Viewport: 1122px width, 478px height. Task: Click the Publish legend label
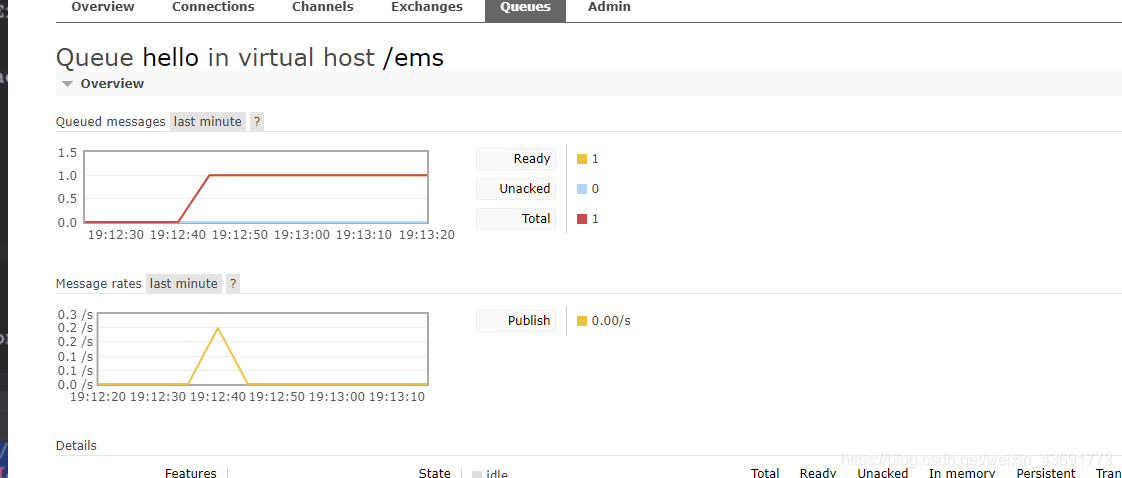[516, 321]
